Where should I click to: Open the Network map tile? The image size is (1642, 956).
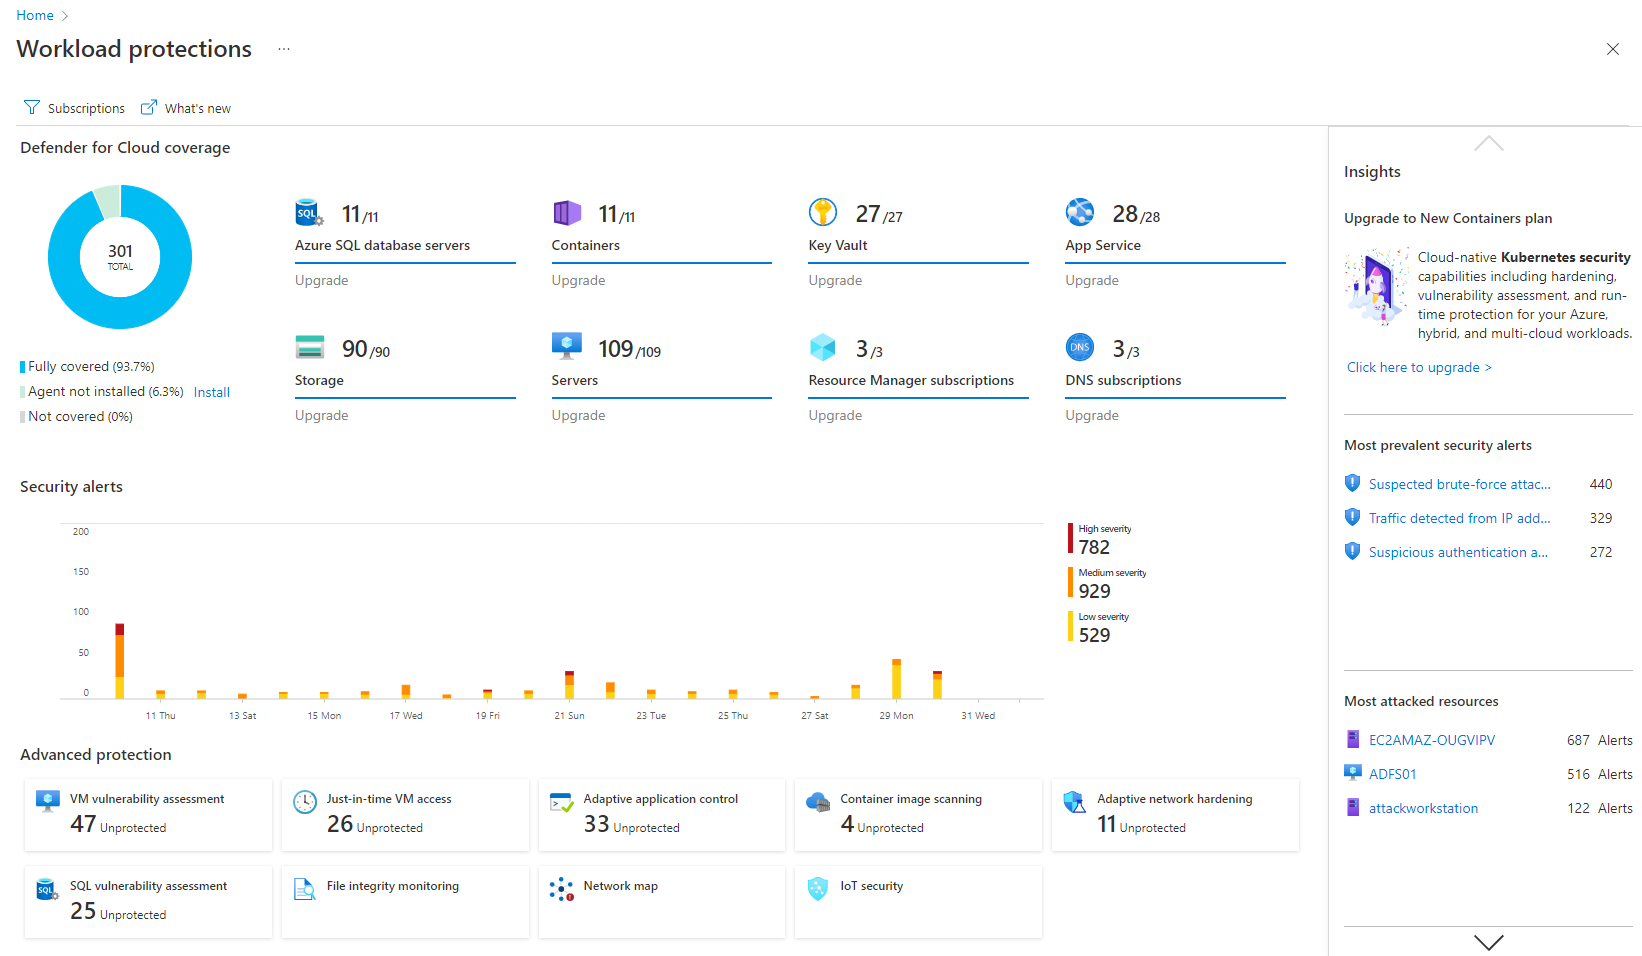point(661,901)
